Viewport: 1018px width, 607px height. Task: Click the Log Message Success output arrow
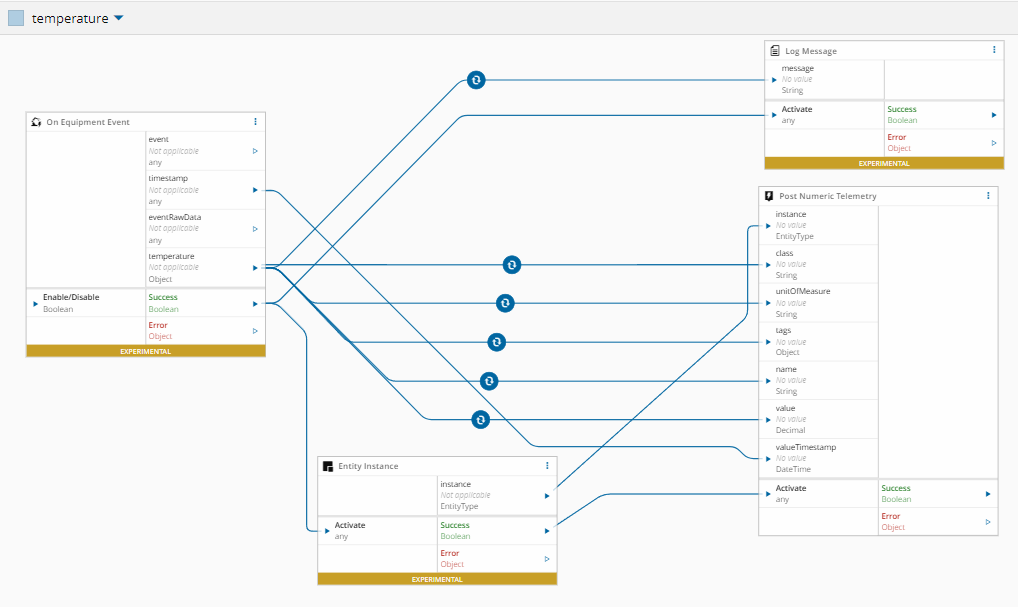click(x=993, y=115)
